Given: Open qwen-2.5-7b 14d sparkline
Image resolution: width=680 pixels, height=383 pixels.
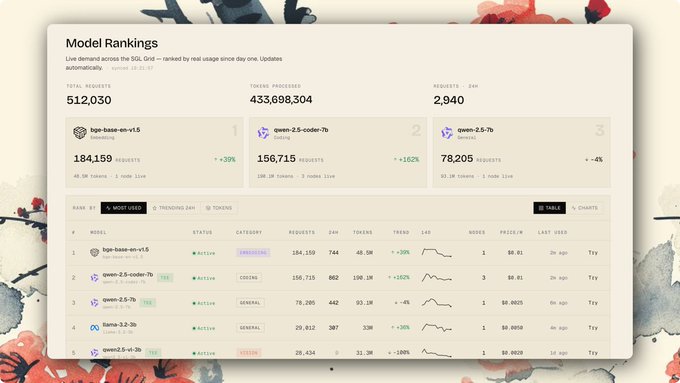Looking at the screenshot, I should pos(437,303).
